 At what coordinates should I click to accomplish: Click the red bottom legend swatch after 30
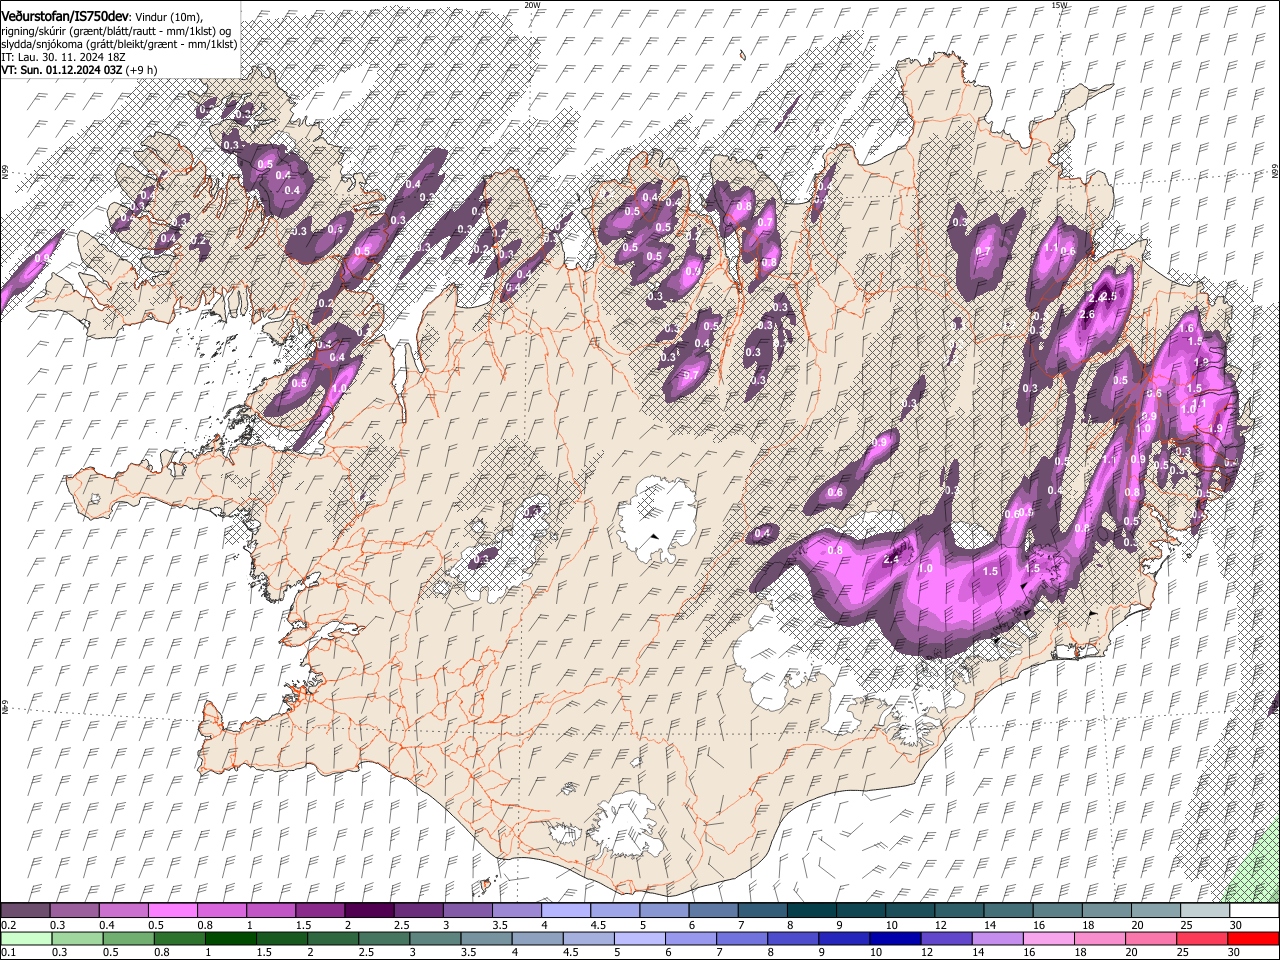coord(1253,939)
